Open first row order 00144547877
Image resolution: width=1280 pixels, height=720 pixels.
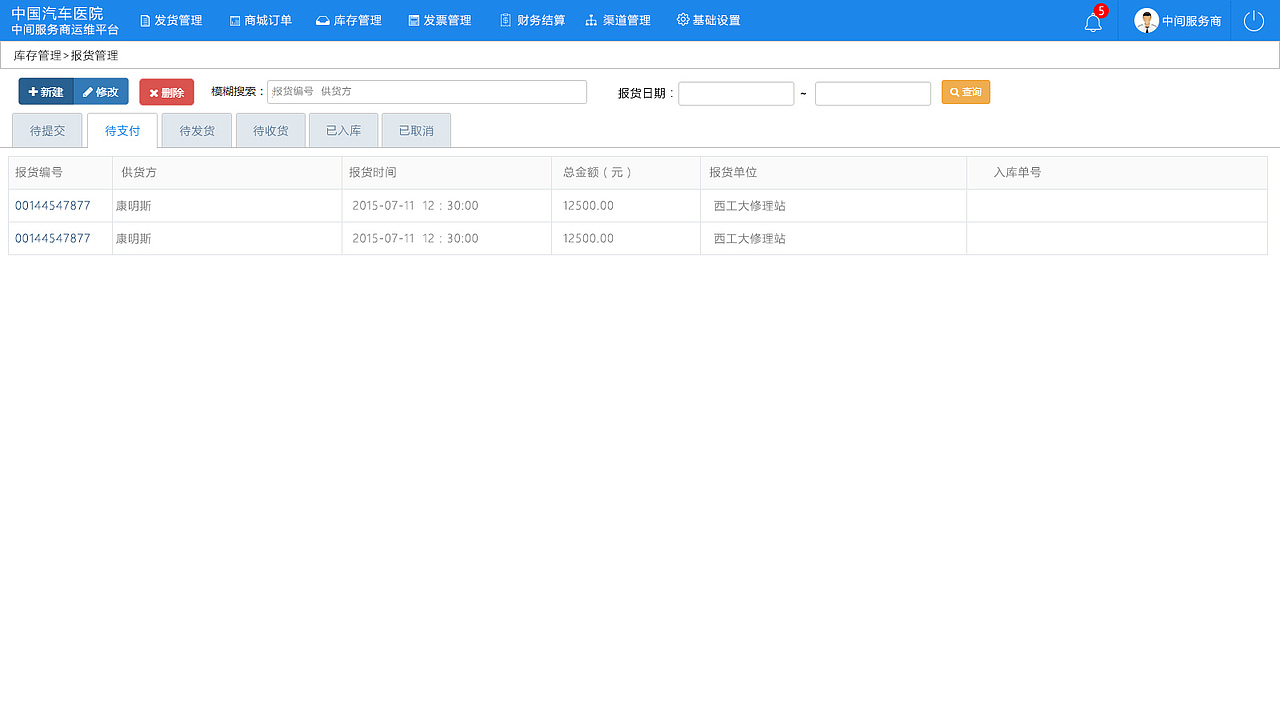(53, 206)
